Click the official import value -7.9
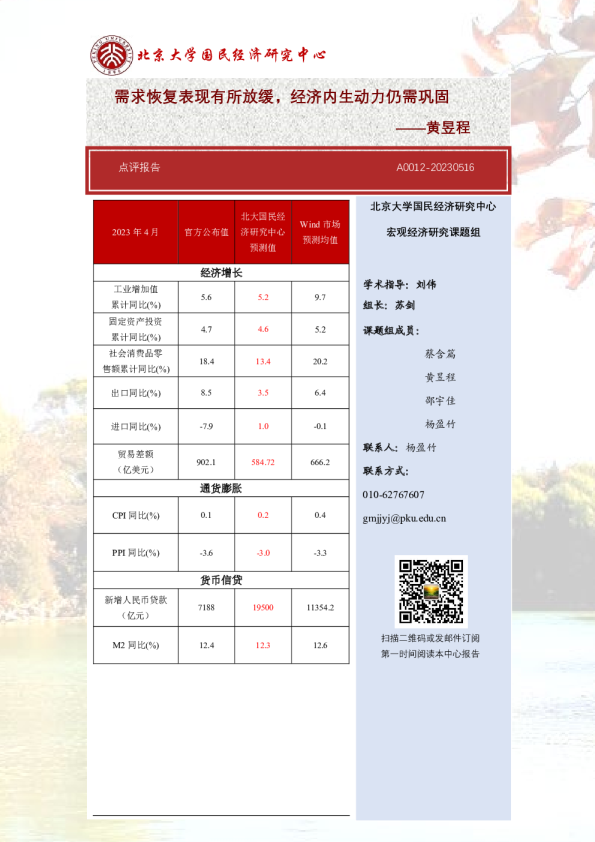595x842 pixels. point(206,426)
